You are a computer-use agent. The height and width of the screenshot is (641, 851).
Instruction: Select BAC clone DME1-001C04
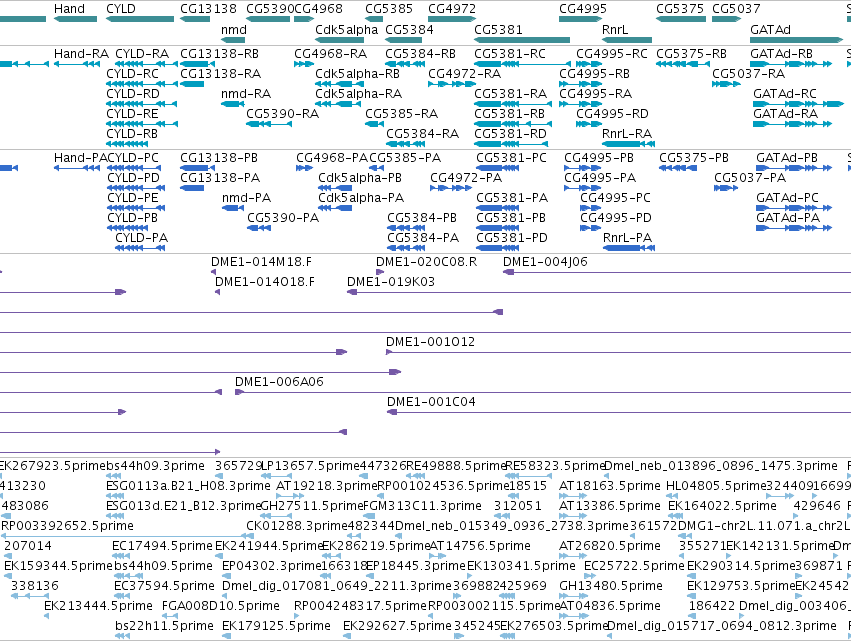coord(431,402)
